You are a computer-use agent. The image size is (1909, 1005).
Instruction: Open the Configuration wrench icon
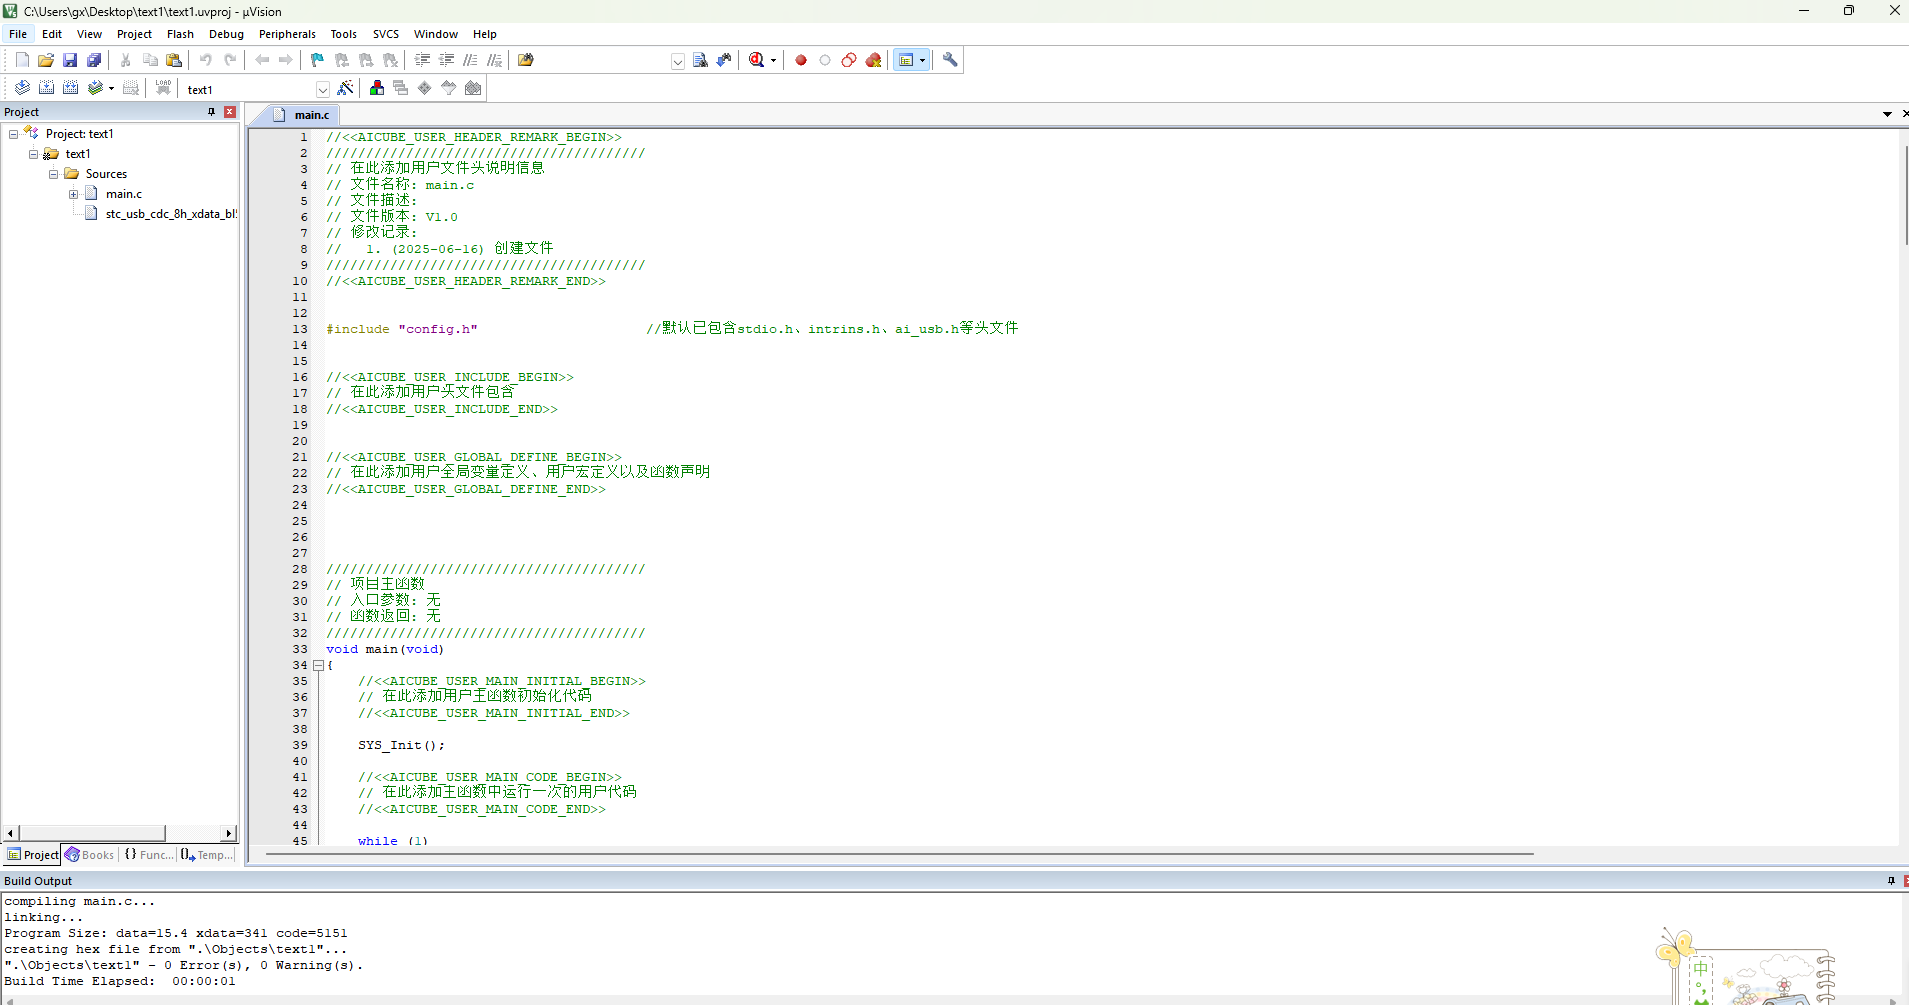coord(950,60)
